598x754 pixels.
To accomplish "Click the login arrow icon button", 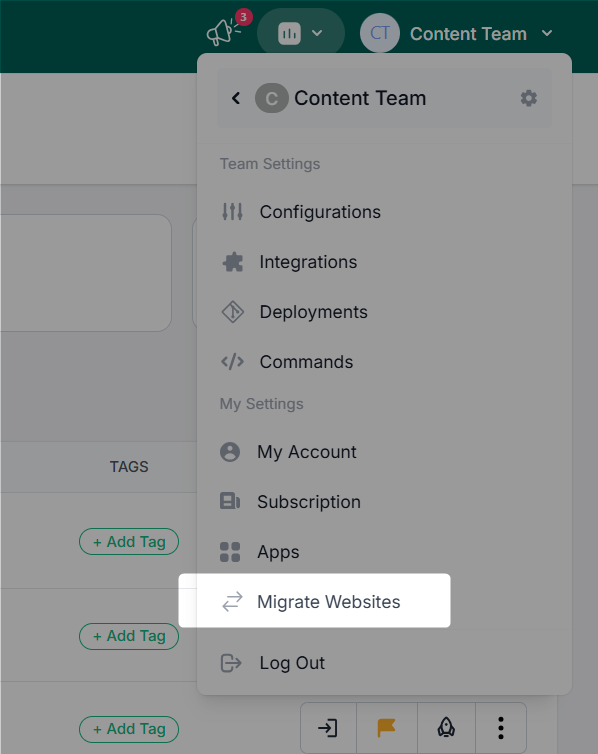I will [x=328, y=728].
